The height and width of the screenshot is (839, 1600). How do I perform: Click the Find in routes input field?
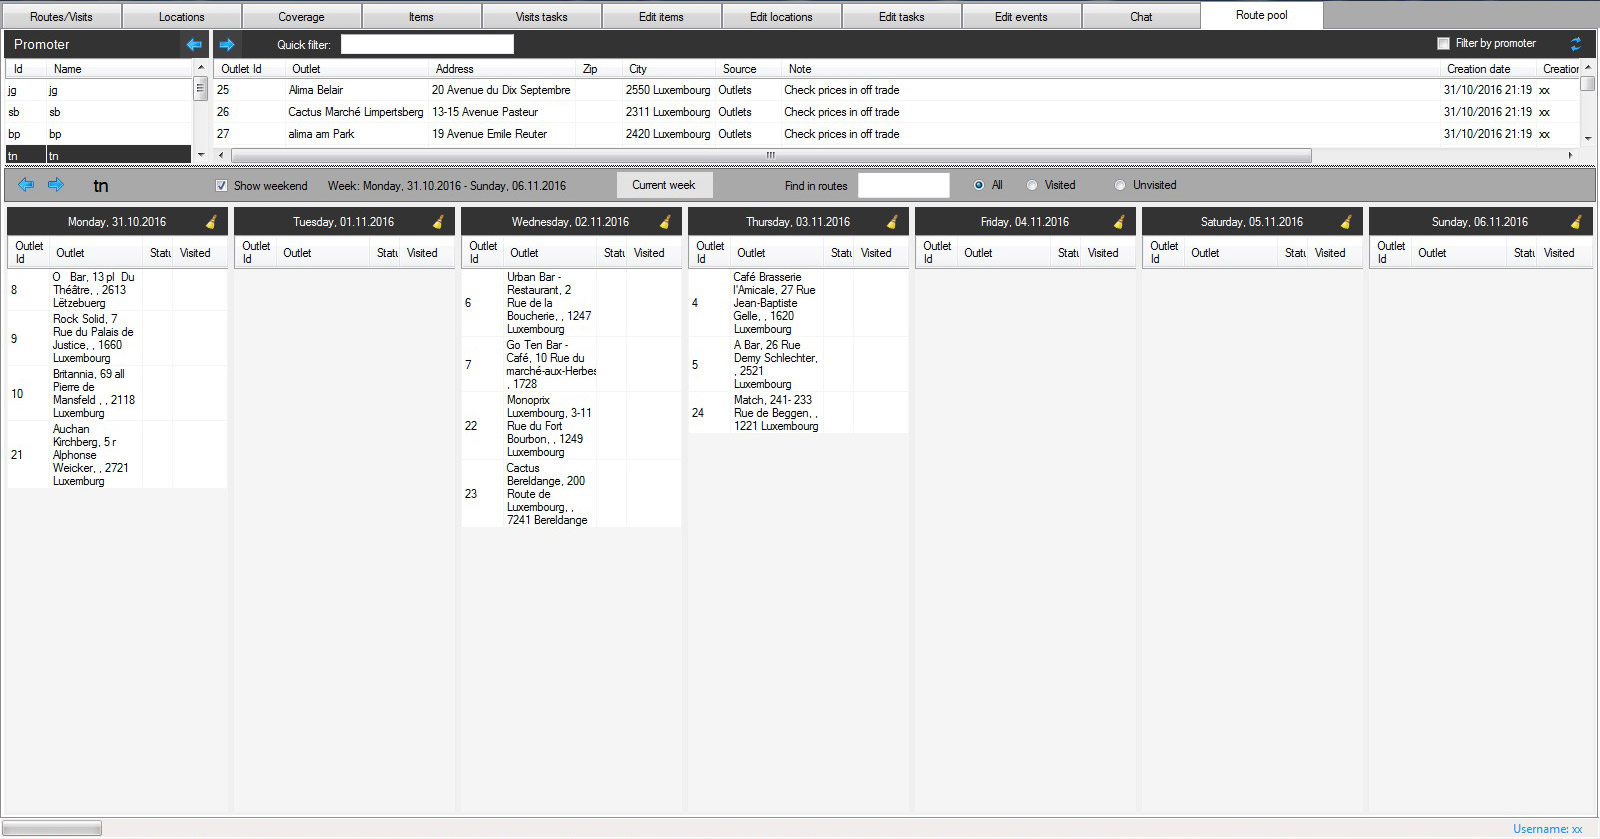pyautogui.click(x=903, y=185)
